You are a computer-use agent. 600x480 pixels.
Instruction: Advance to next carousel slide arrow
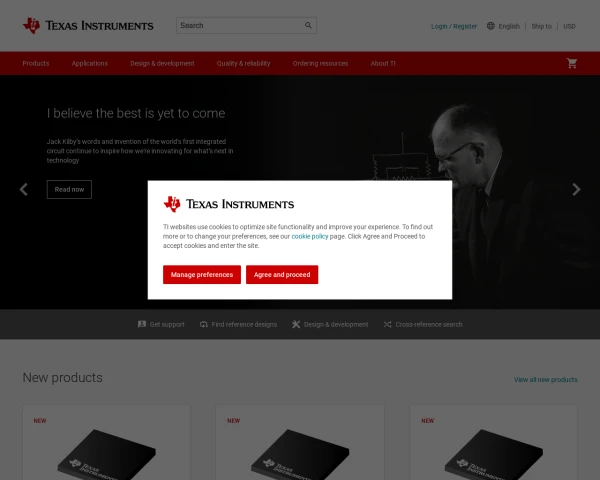[x=576, y=189]
